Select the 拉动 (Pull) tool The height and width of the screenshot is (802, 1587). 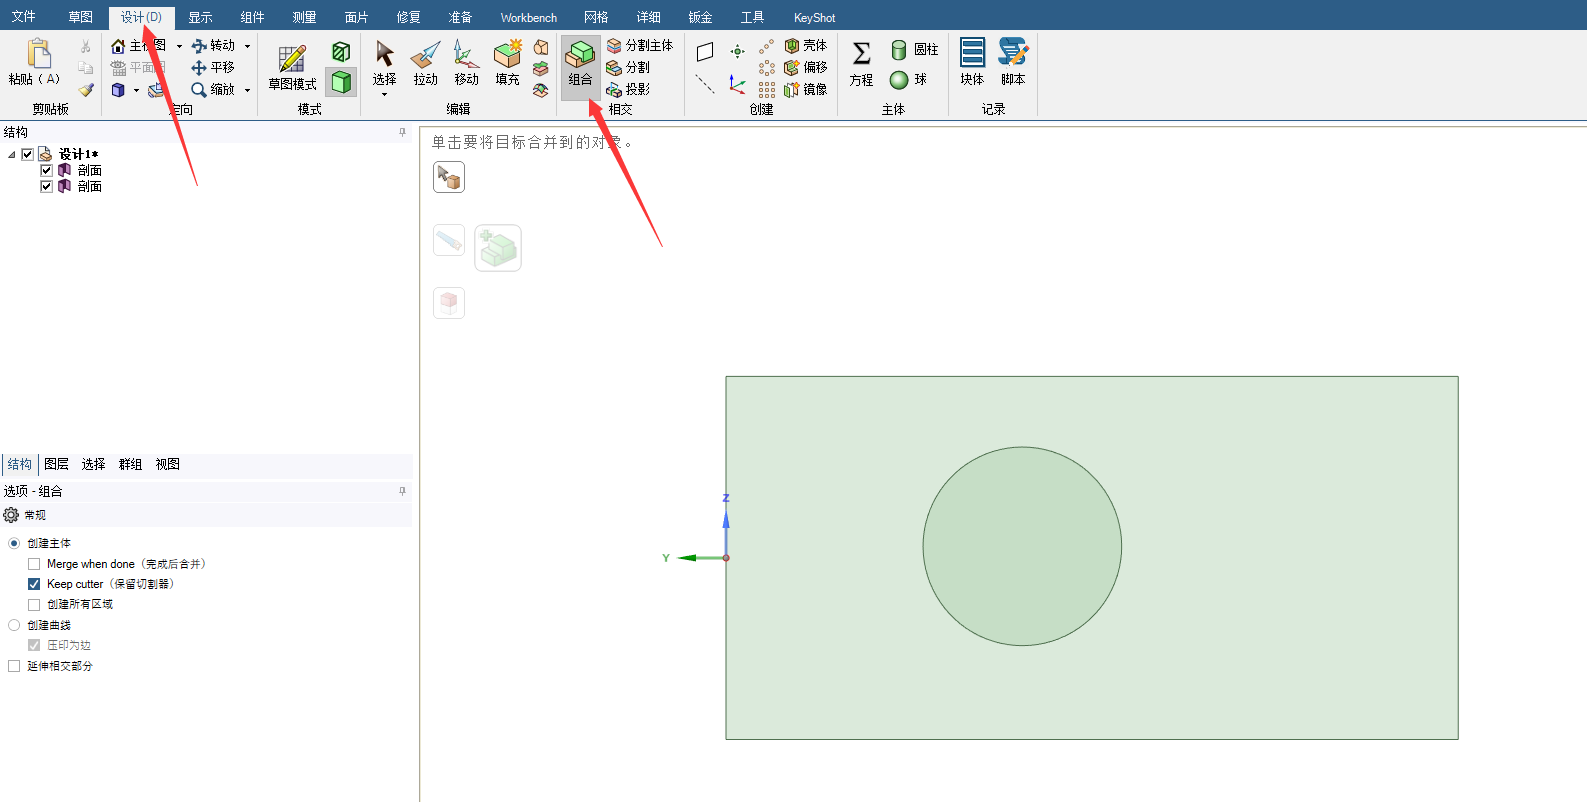(425, 62)
